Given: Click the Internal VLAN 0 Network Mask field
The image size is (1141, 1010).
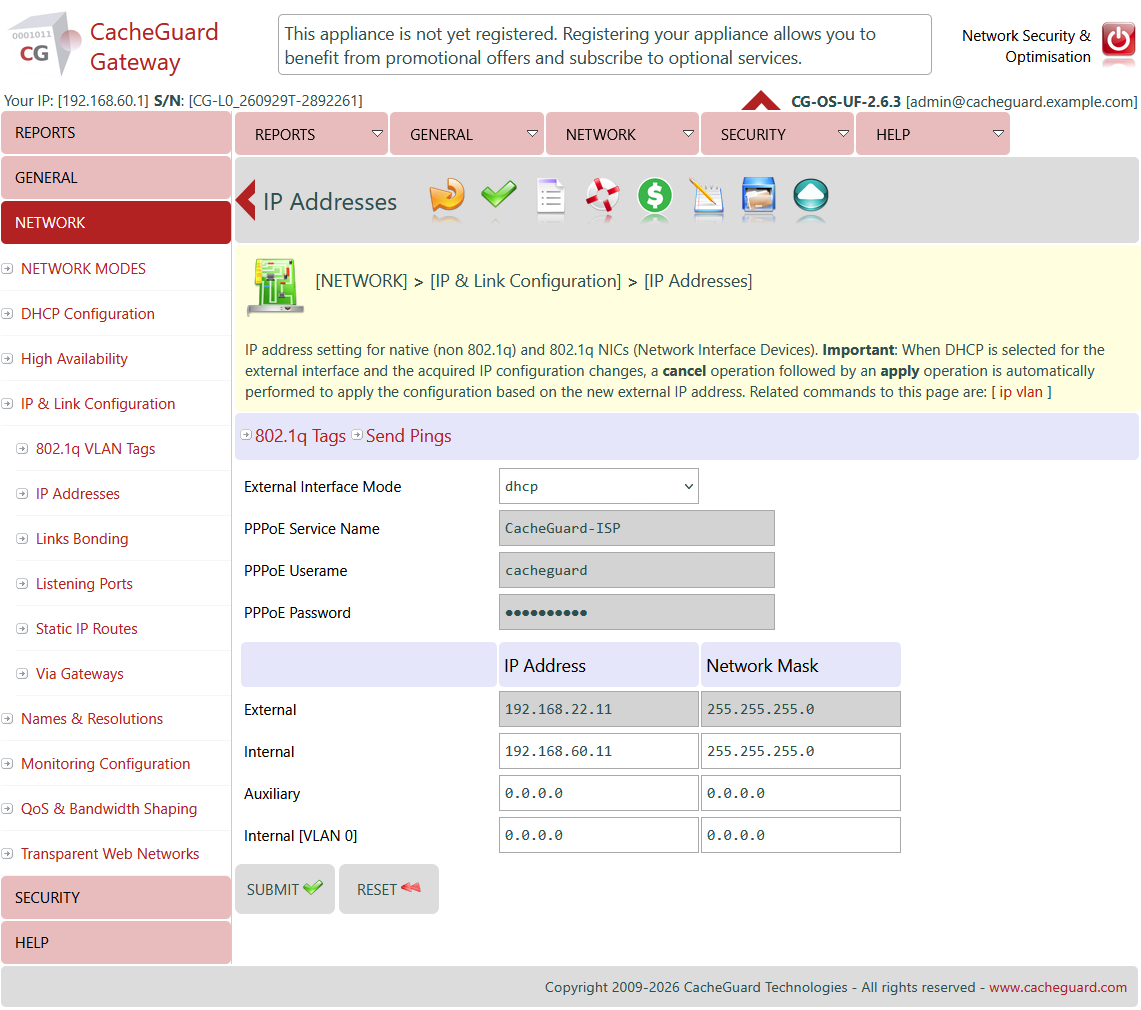Looking at the screenshot, I should (x=800, y=836).
